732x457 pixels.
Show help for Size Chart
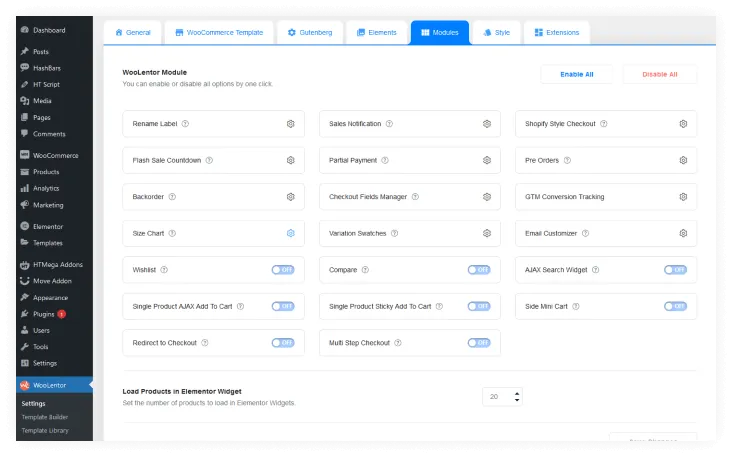tap(172, 233)
